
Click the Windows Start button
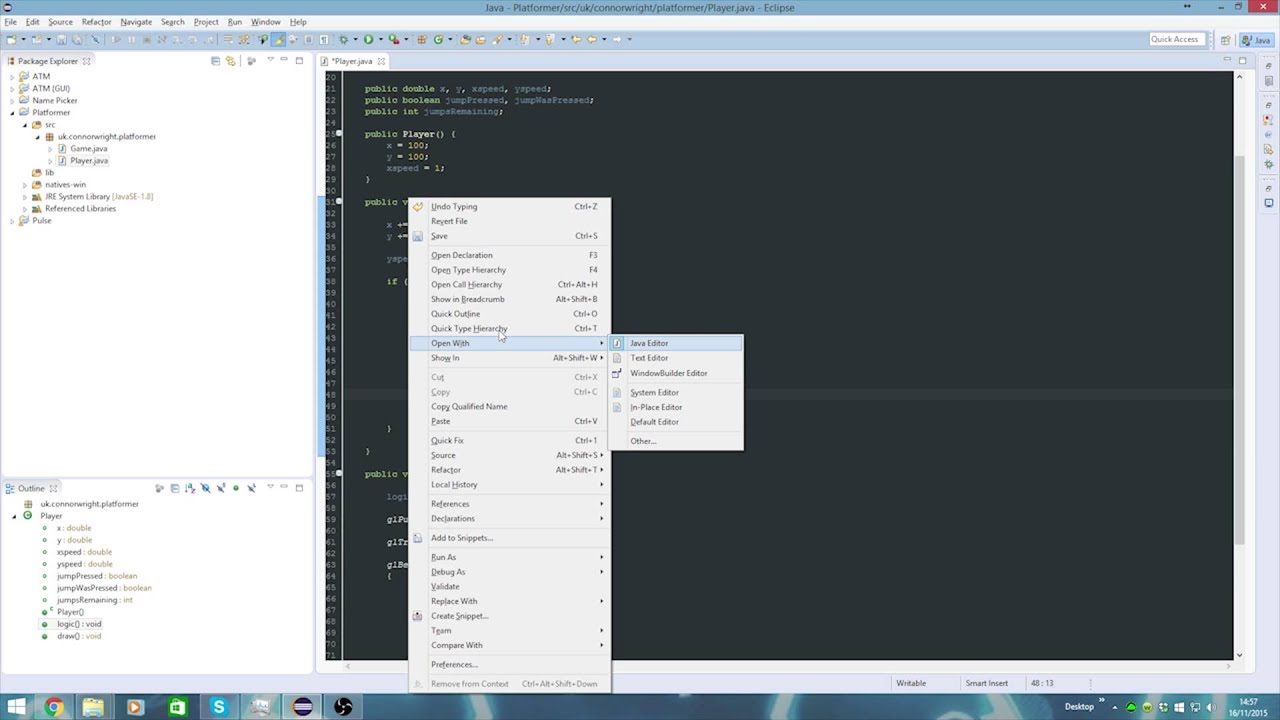16,707
